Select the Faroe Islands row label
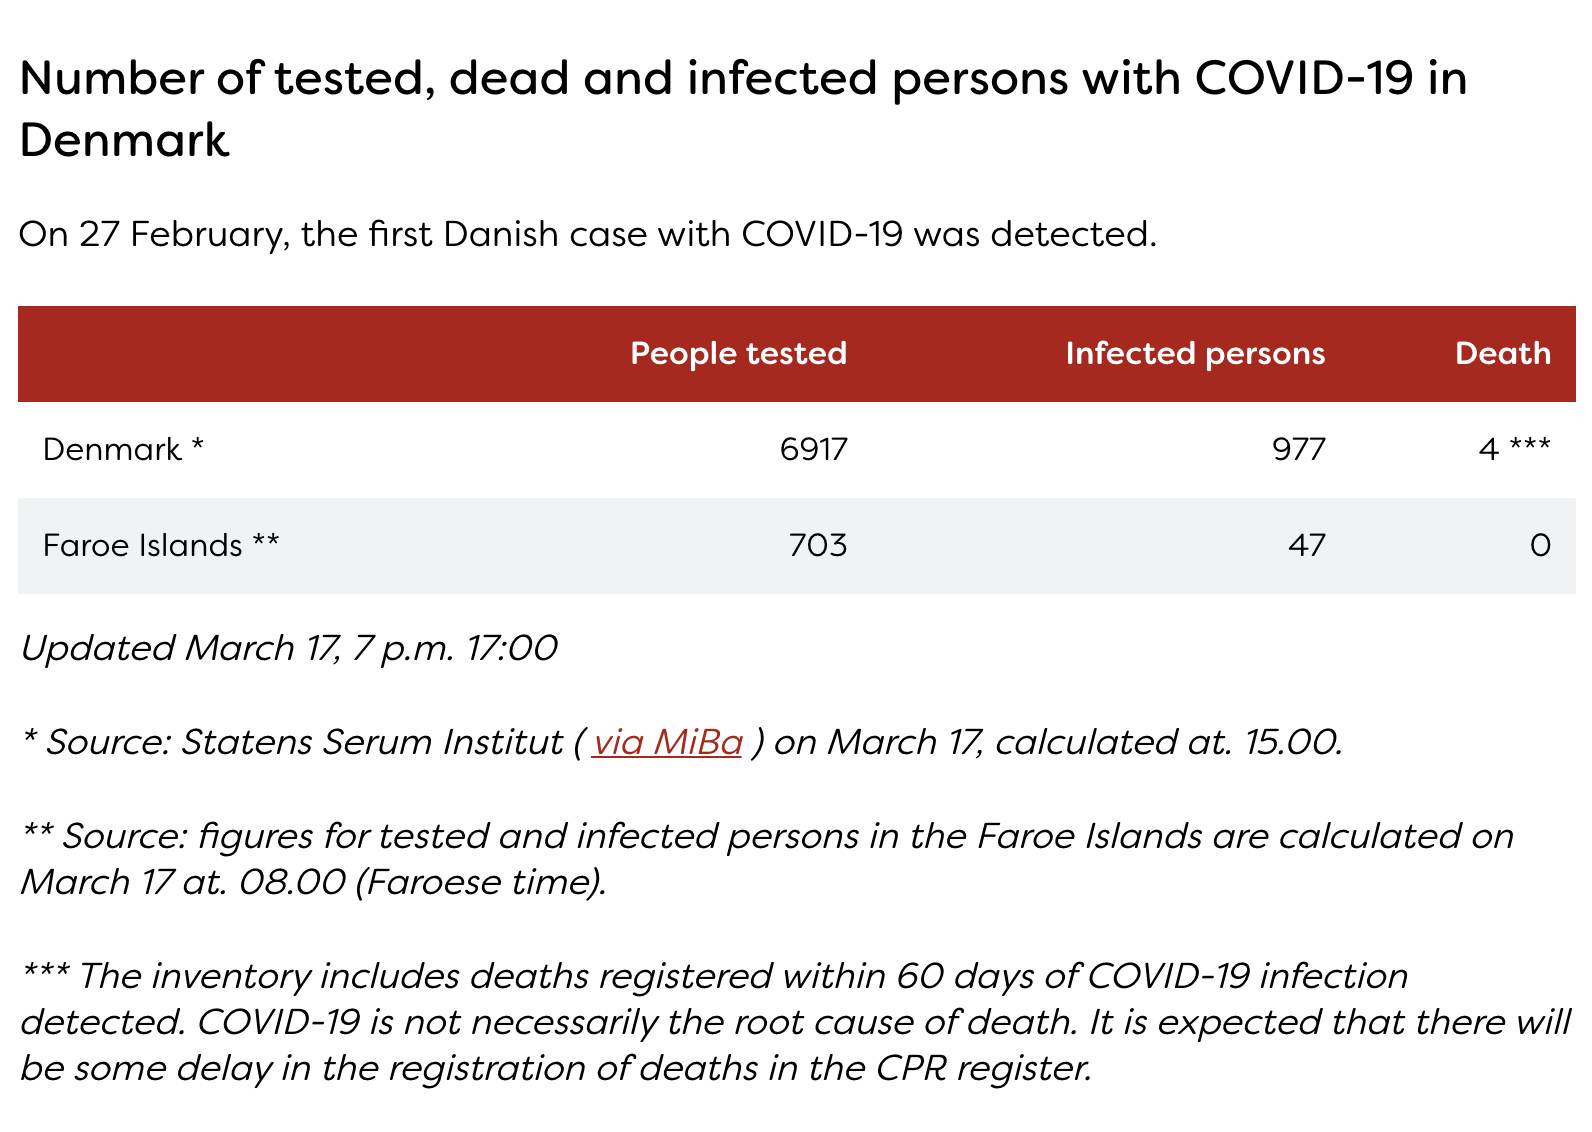 (161, 545)
